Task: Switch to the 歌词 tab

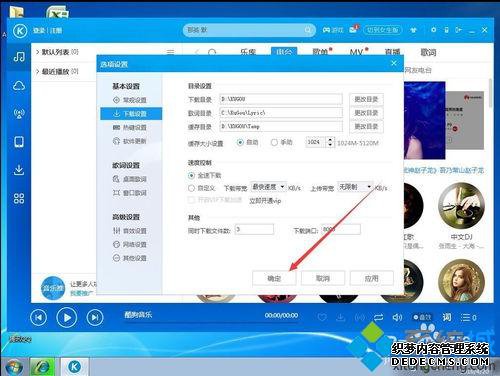Action: (x=428, y=52)
